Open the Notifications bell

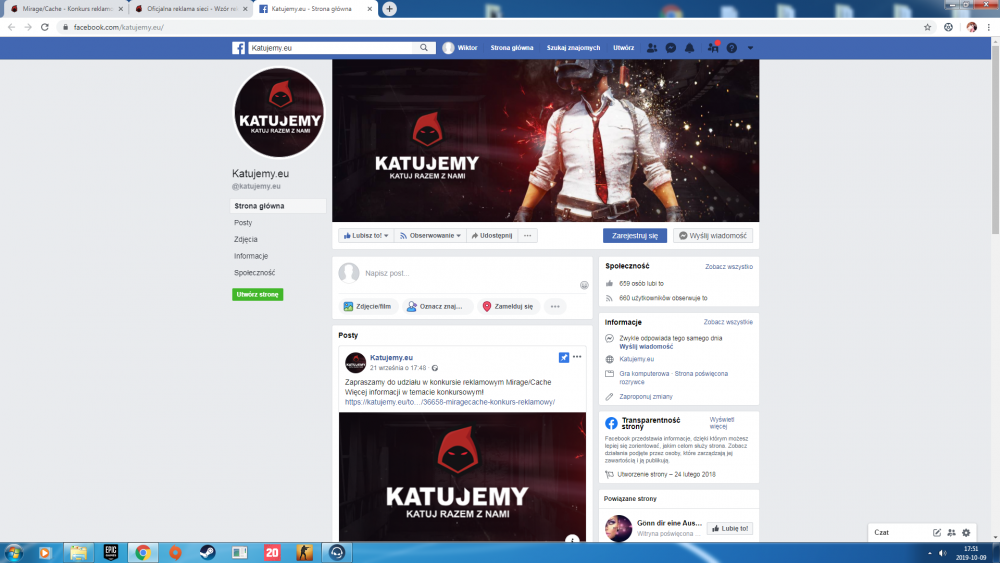click(x=689, y=48)
